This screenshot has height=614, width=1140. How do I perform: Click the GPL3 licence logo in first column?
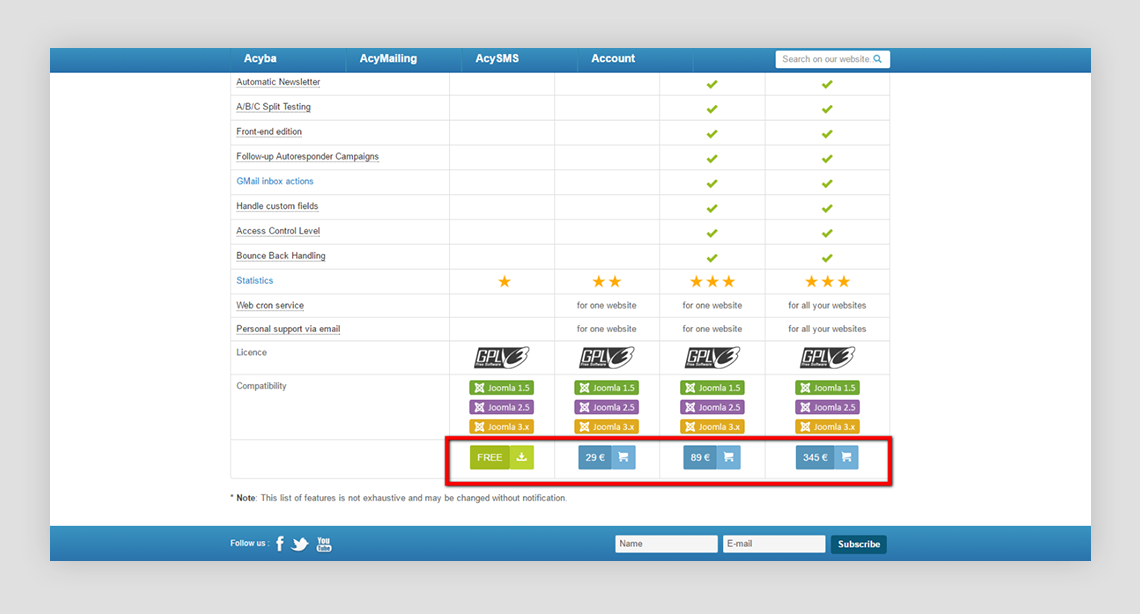coord(501,358)
